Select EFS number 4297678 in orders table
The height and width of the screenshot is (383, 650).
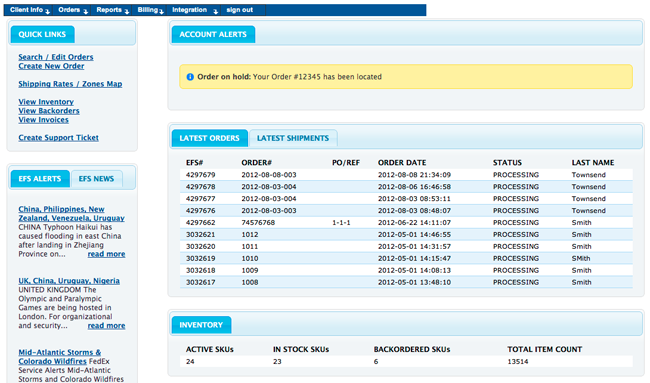click(201, 187)
